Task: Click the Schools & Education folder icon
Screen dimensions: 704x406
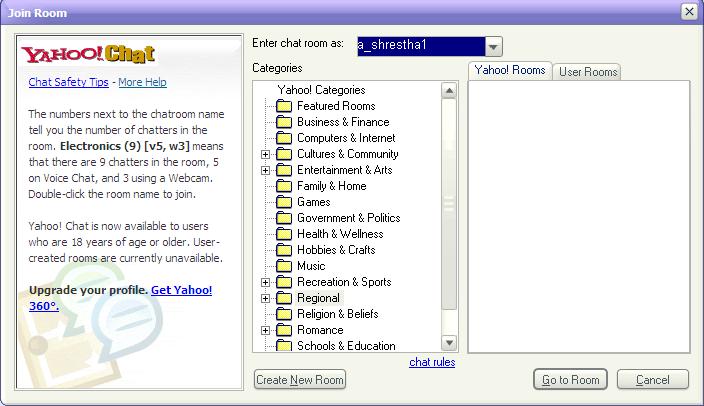Action: click(284, 346)
